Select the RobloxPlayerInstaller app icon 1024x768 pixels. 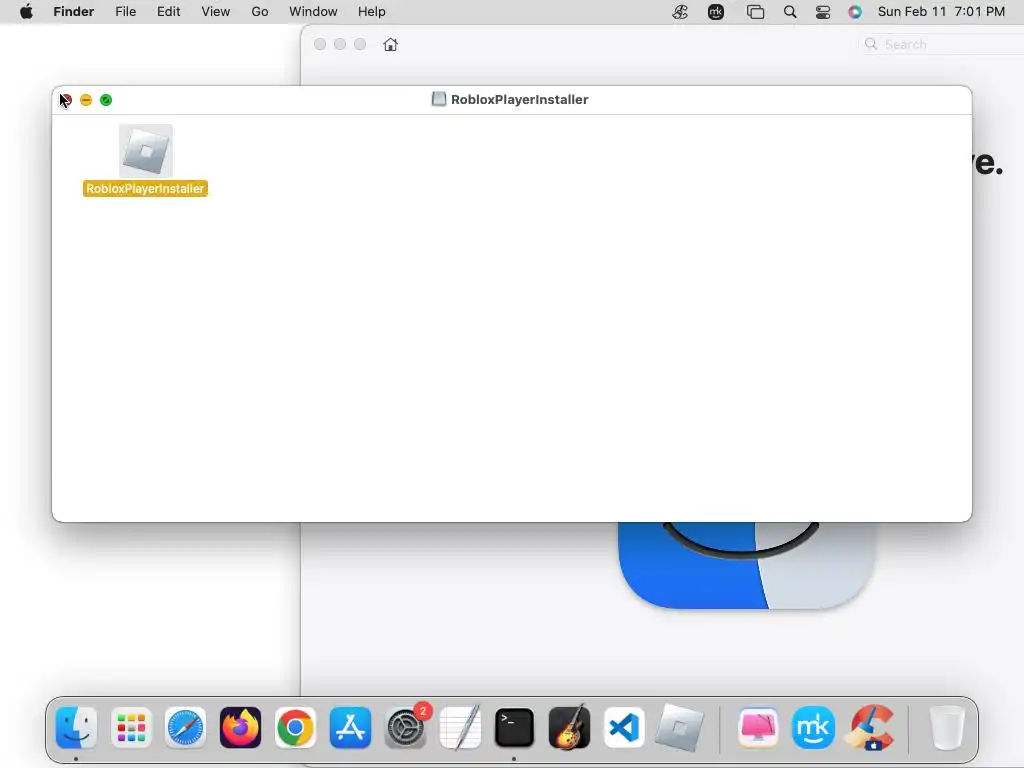coord(146,151)
